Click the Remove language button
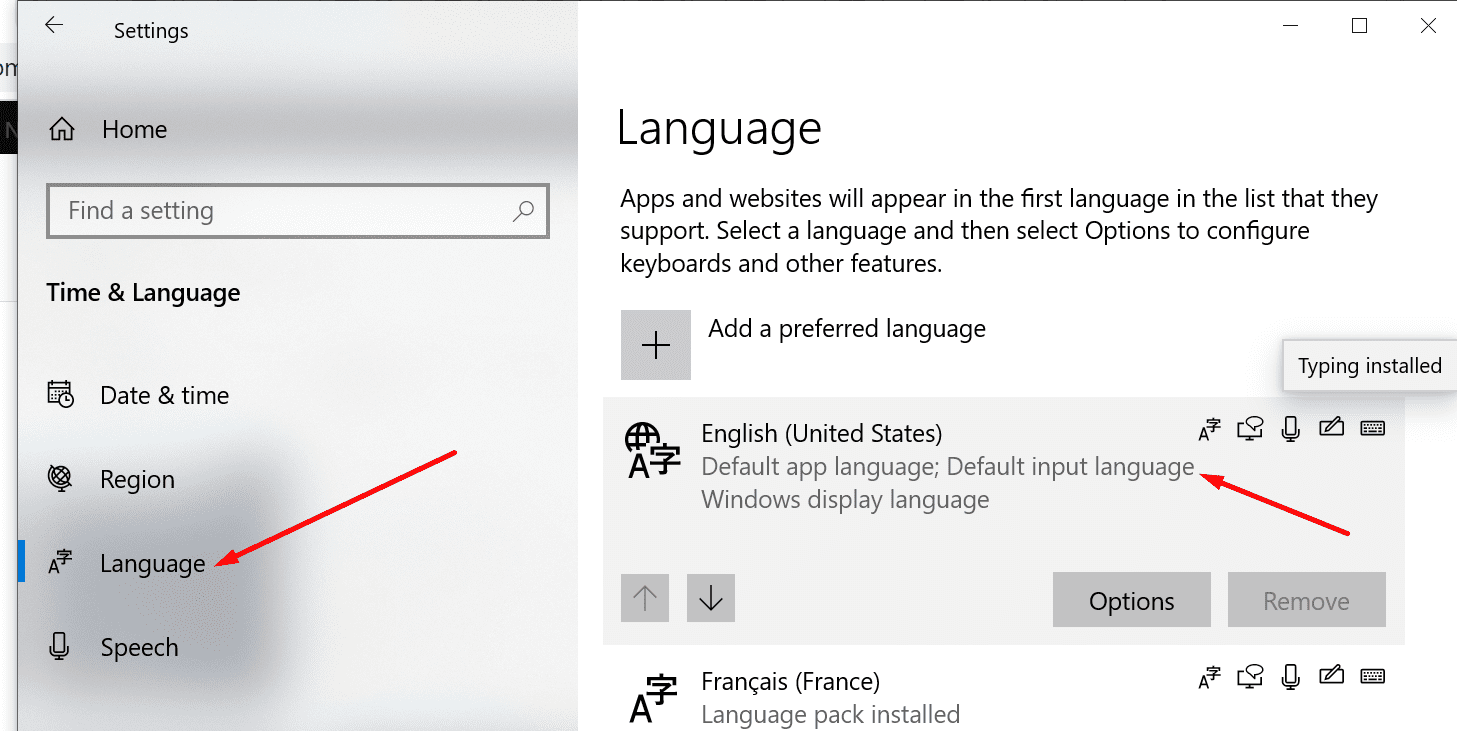Viewport: 1457px width, 731px height. 1307,600
